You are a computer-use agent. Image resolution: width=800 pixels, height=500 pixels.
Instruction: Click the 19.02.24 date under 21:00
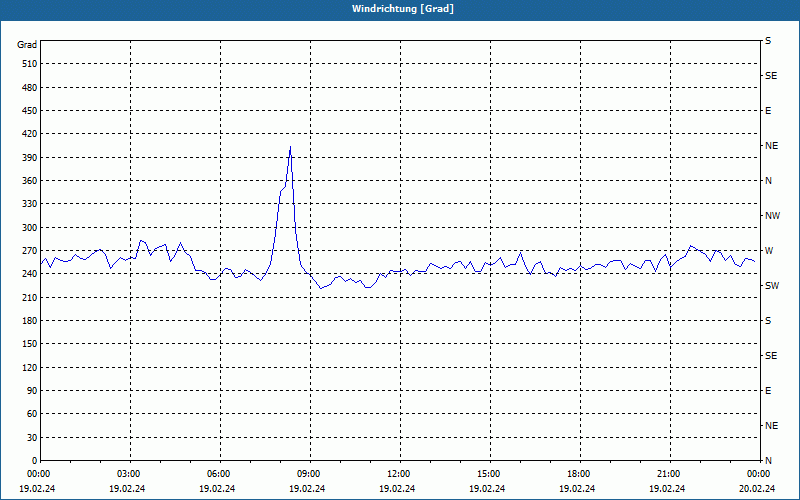pos(667,488)
